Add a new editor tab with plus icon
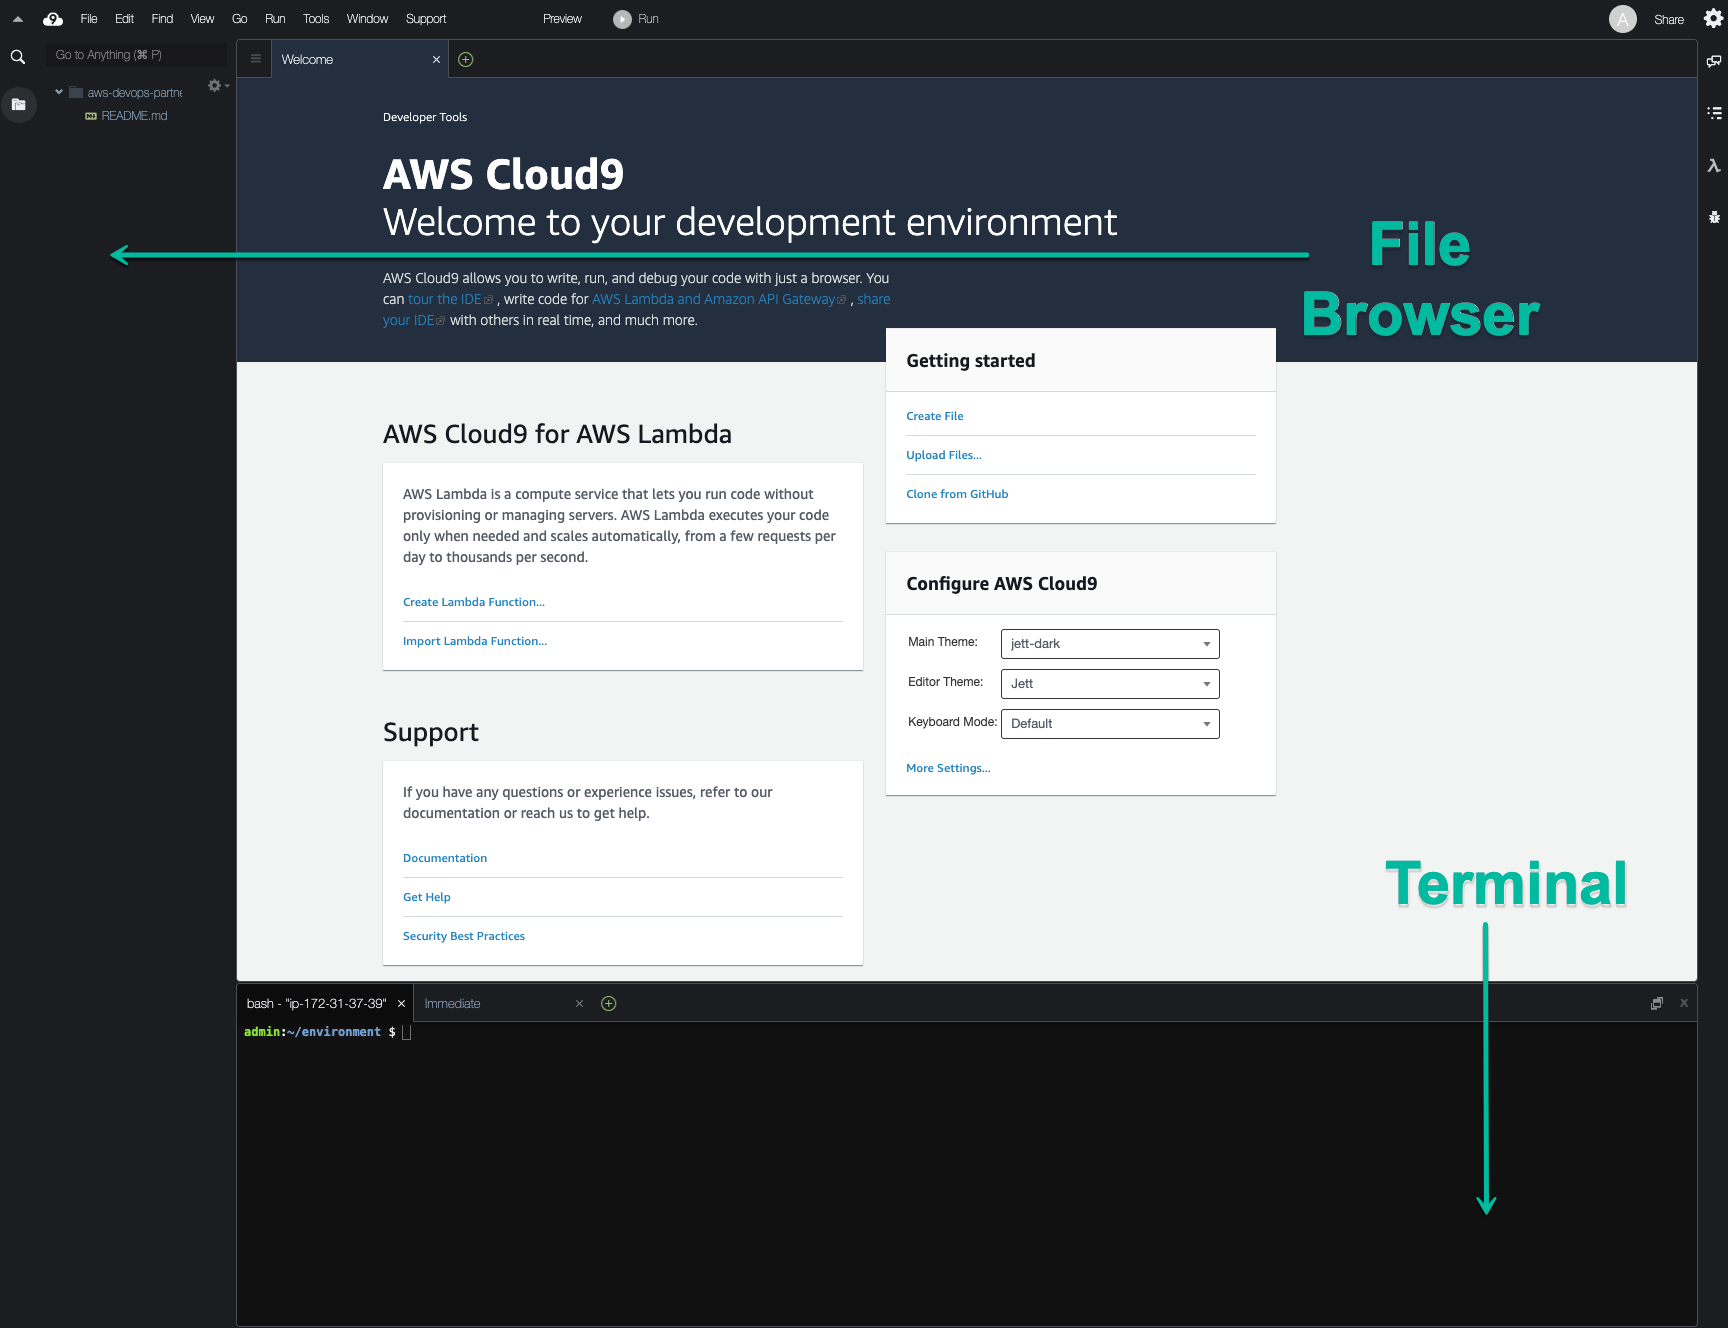The width and height of the screenshot is (1728, 1328). pos(465,60)
